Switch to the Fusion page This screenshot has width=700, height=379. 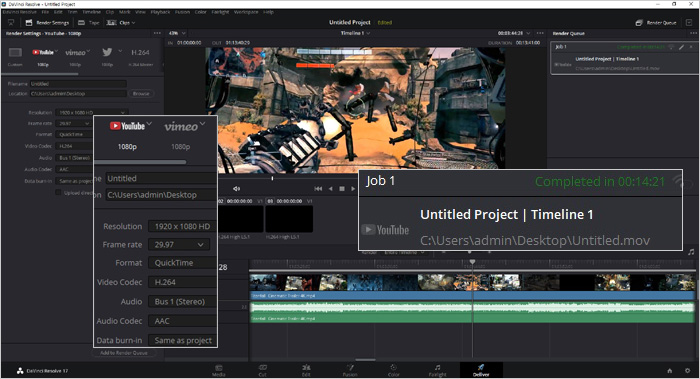(350, 371)
